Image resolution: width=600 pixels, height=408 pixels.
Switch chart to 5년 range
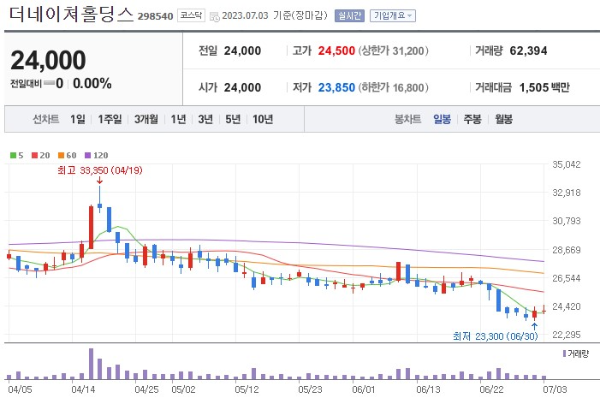[233, 119]
